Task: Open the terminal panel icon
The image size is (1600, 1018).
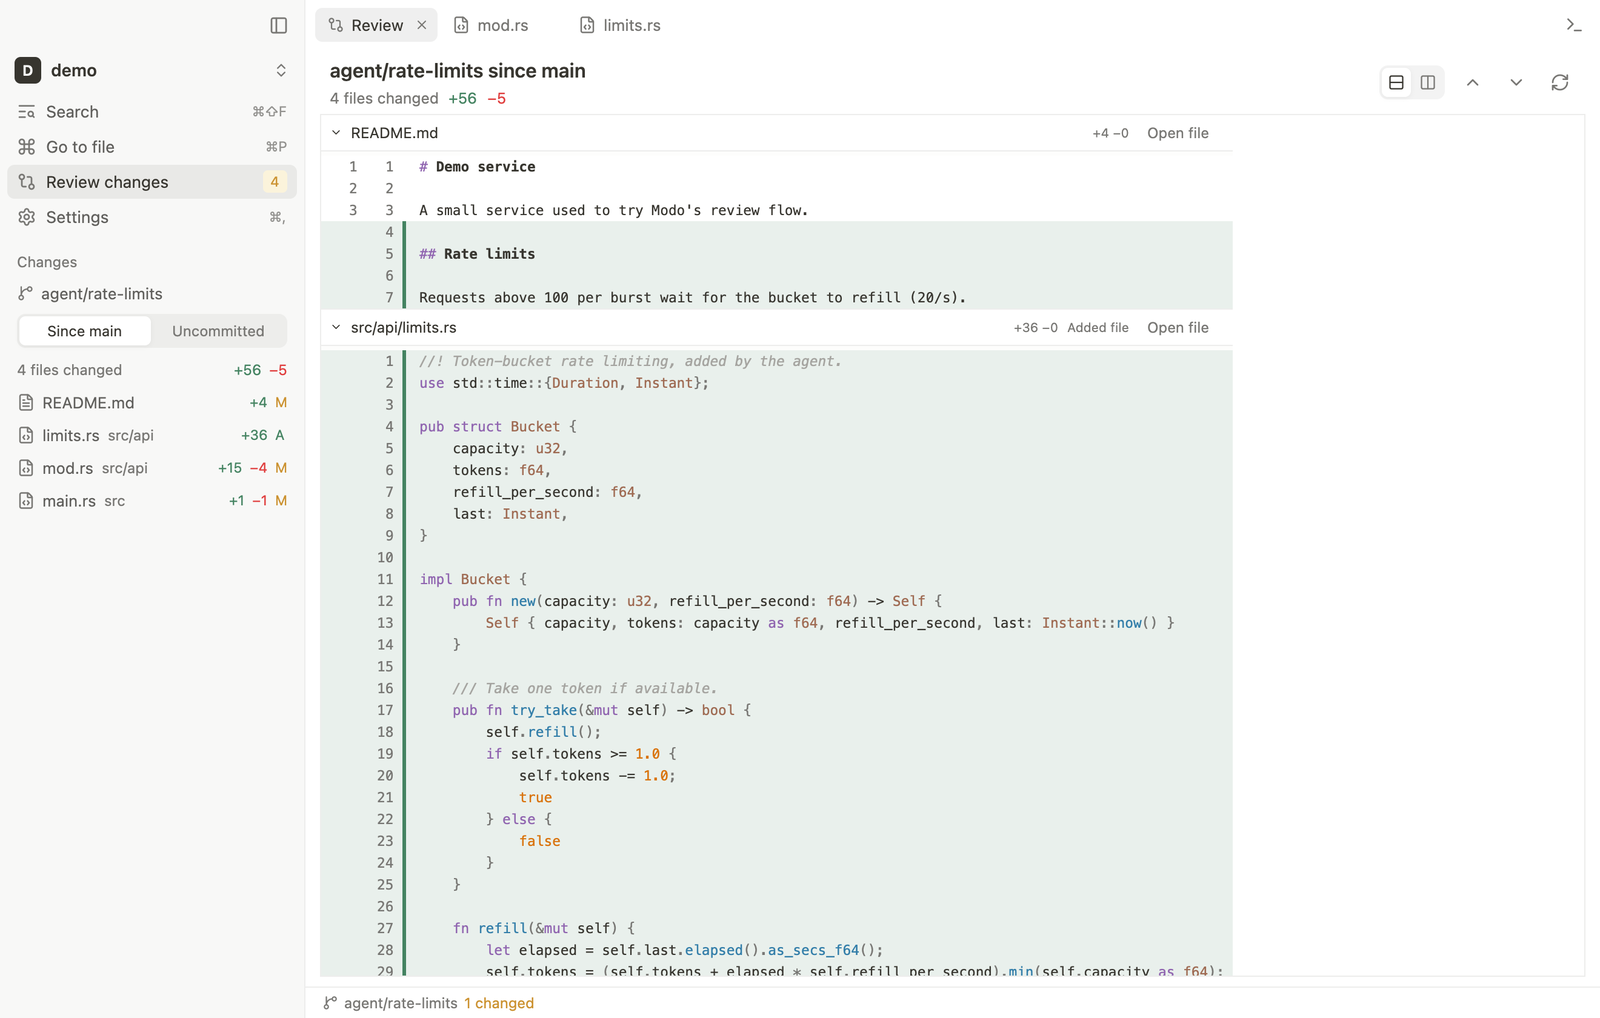Action: (x=1573, y=25)
